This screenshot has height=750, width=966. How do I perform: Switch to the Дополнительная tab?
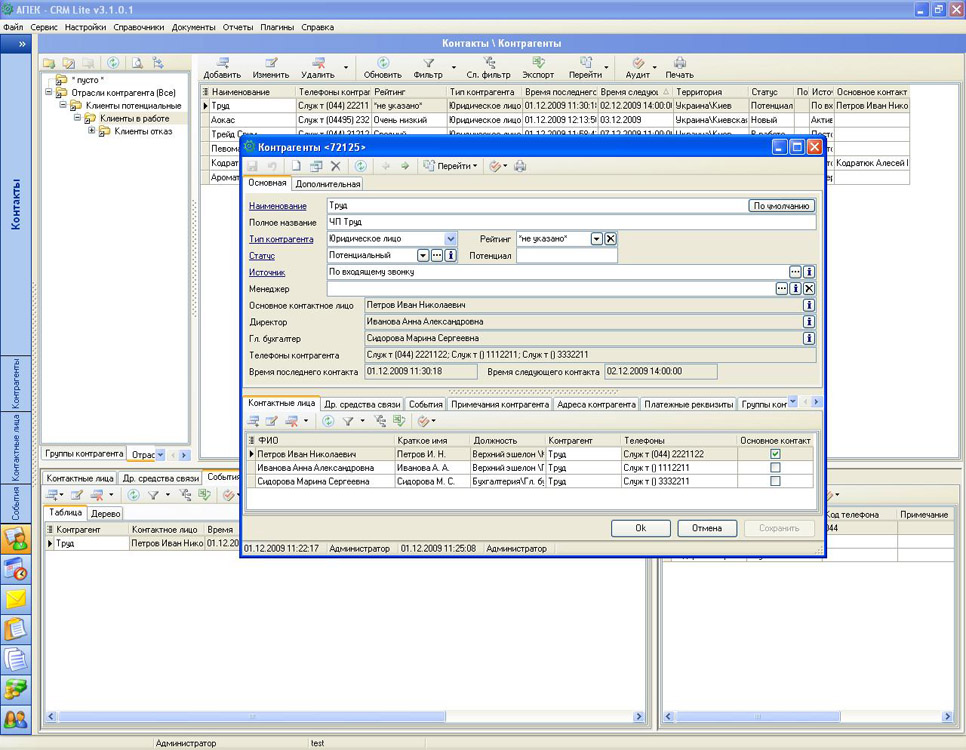point(327,184)
